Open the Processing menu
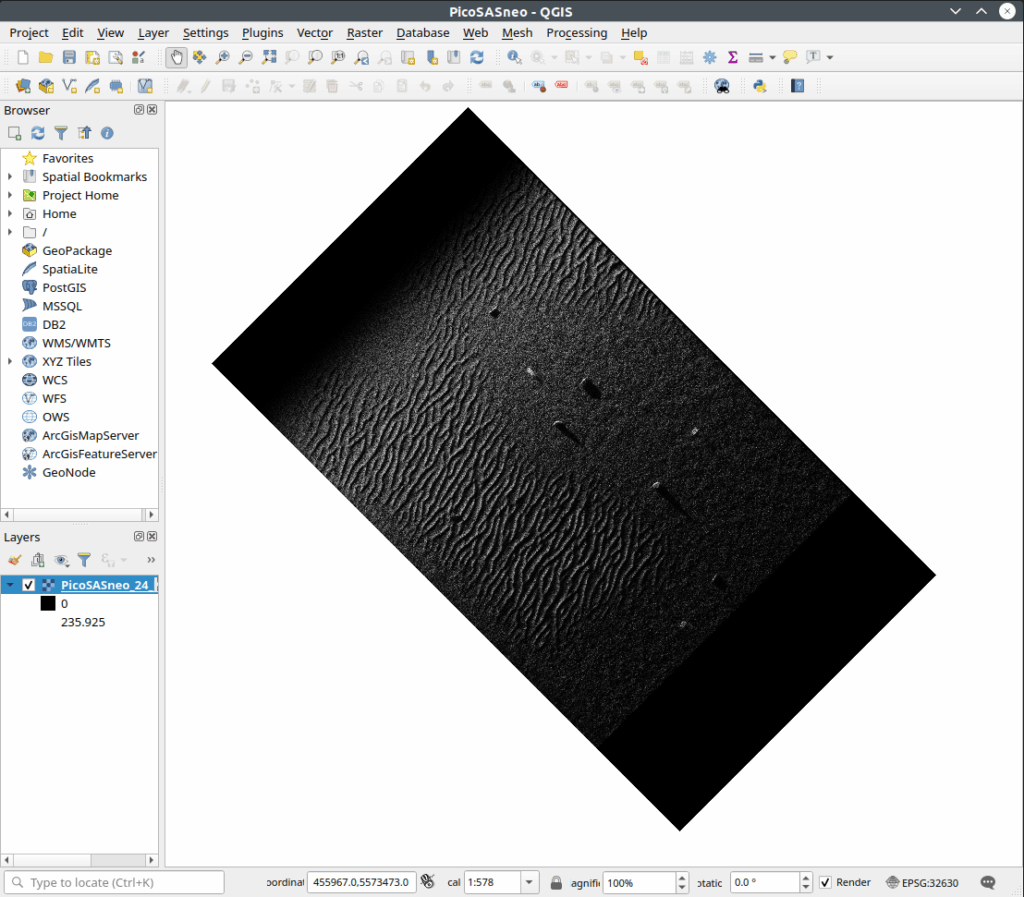This screenshot has height=897, width=1024. pyautogui.click(x=576, y=33)
